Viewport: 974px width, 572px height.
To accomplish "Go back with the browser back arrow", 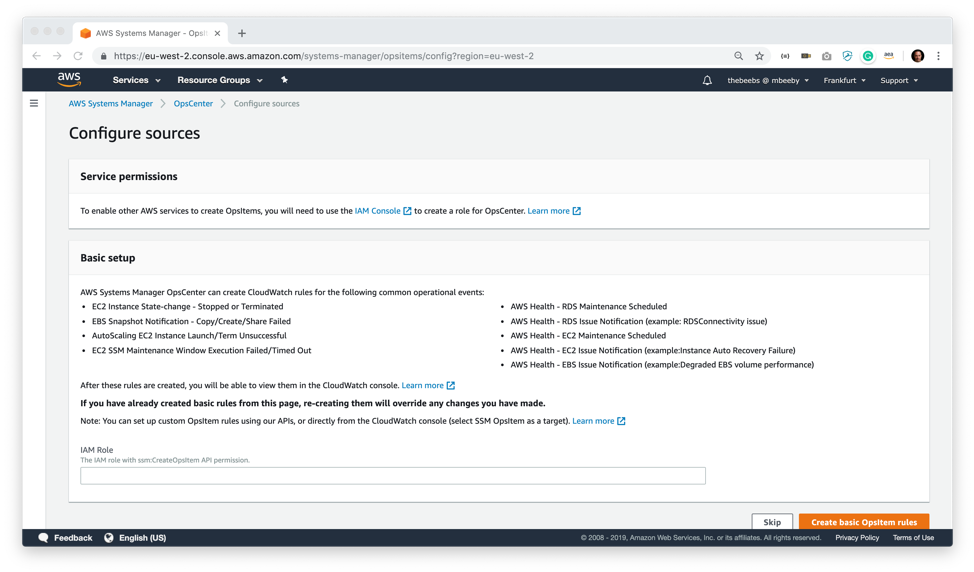I will (x=37, y=56).
